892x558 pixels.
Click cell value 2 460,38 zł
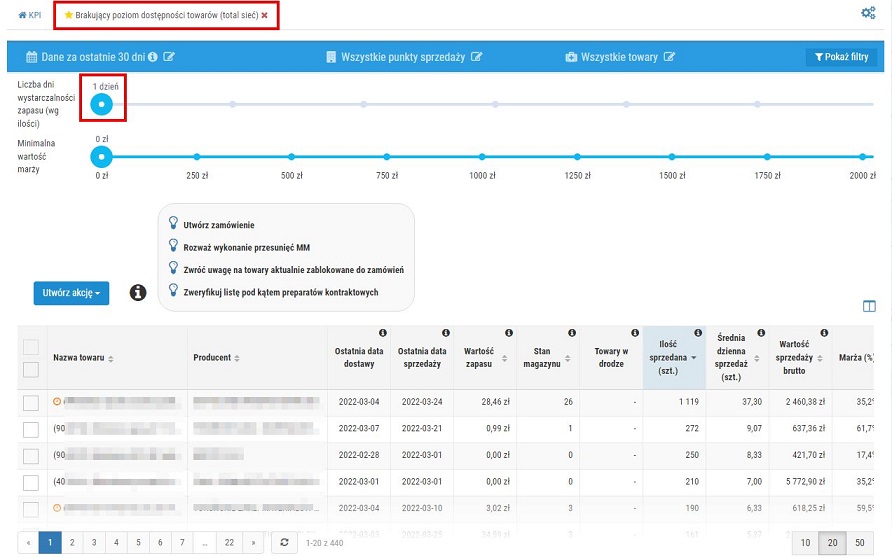(805, 402)
